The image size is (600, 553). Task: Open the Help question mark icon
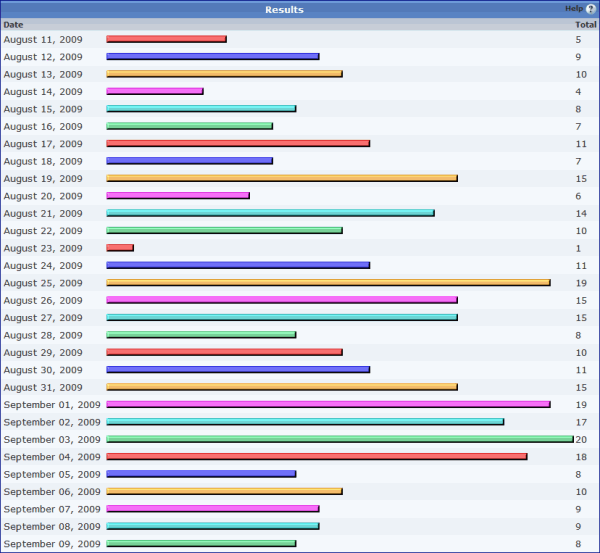coord(590,9)
